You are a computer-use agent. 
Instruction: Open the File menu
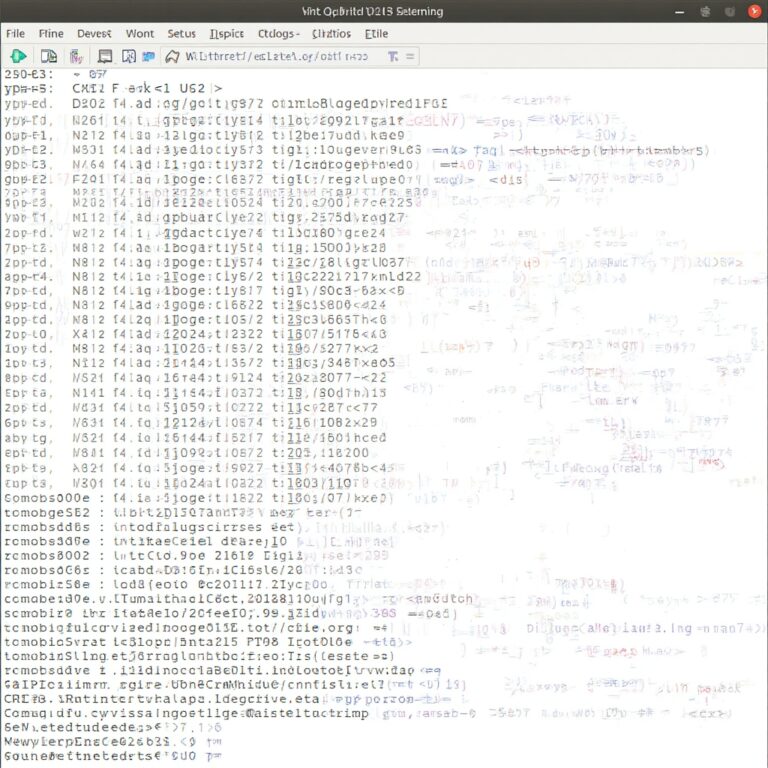click(x=16, y=34)
